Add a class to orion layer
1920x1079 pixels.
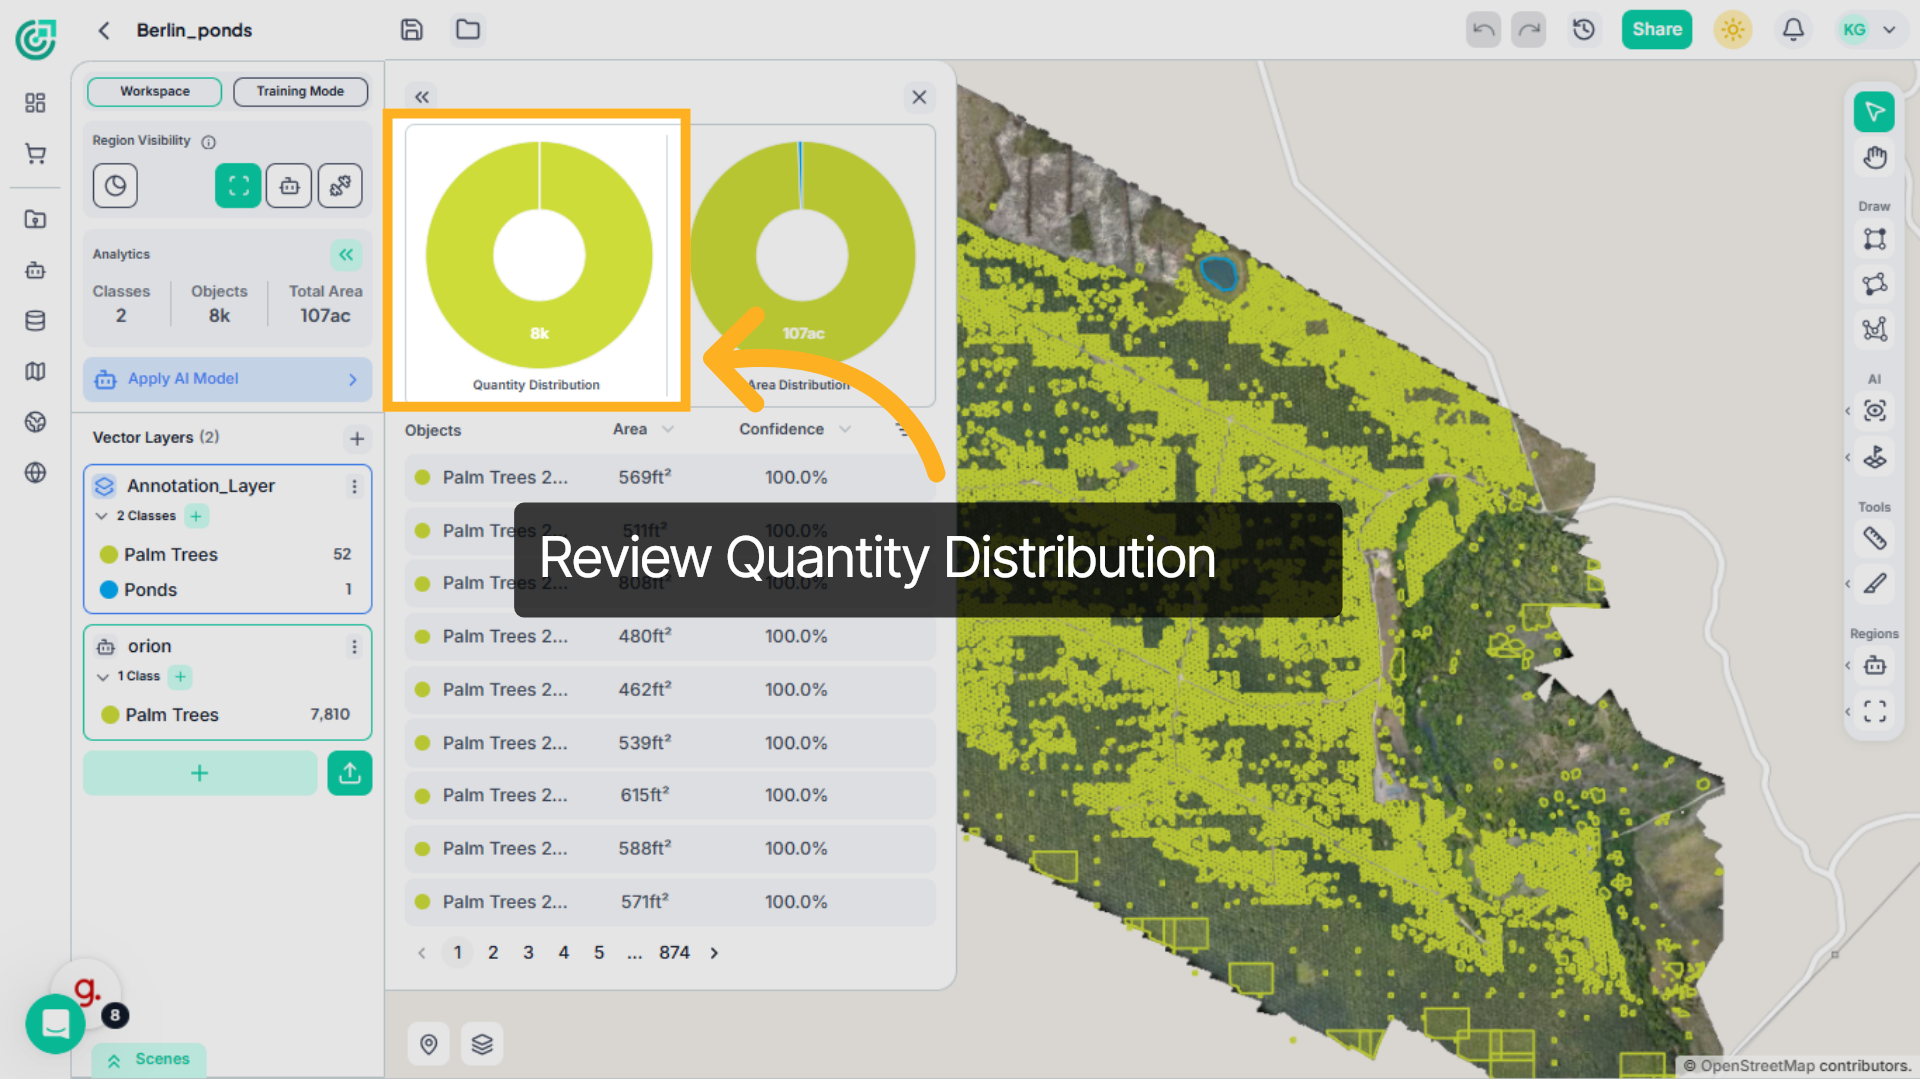pyautogui.click(x=180, y=677)
